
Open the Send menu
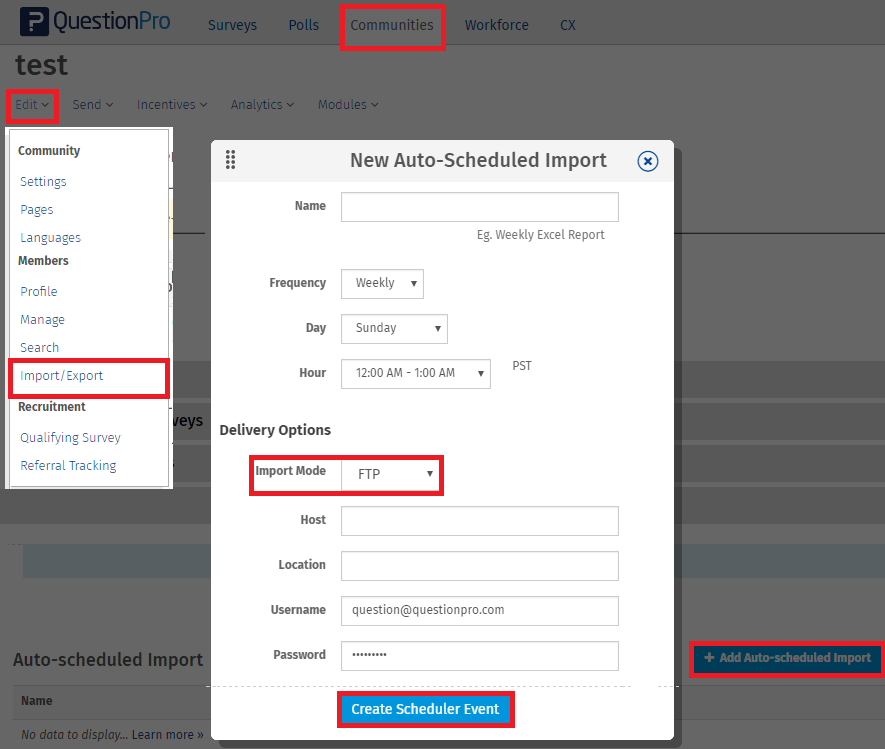(91, 104)
